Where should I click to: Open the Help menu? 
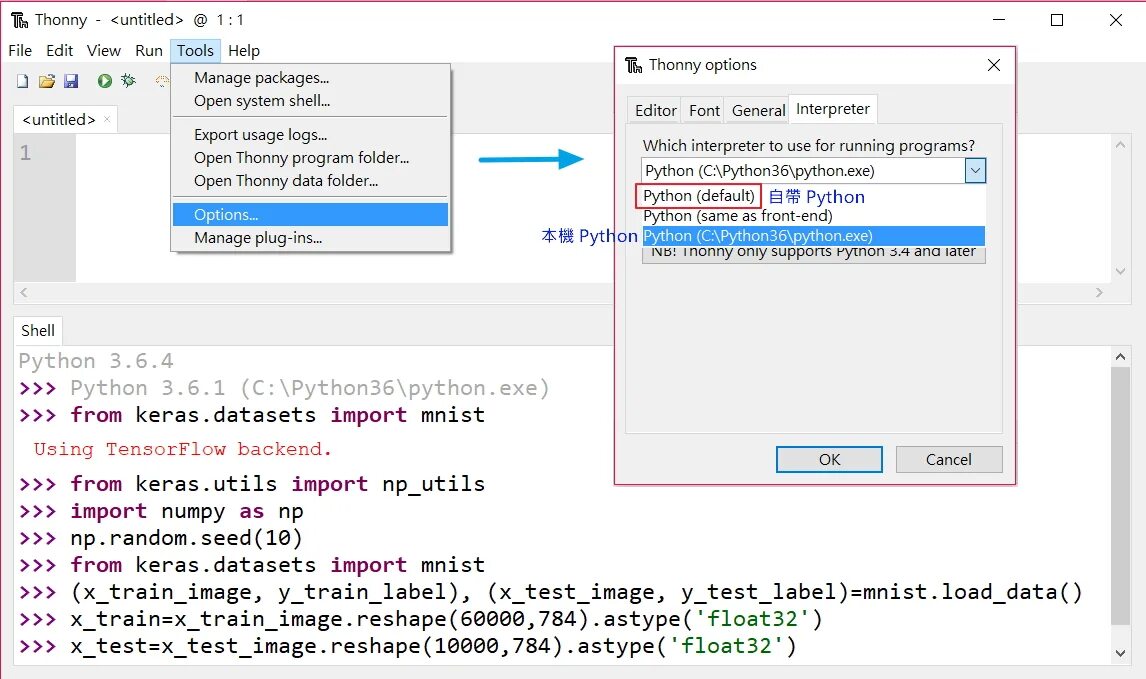click(244, 50)
